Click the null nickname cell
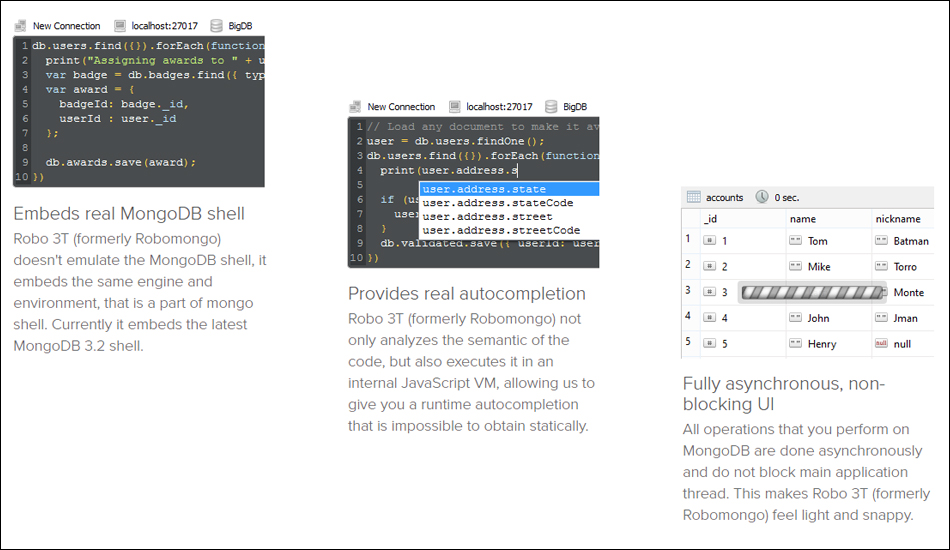The width and height of the screenshot is (950, 550). click(x=903, y=343)
